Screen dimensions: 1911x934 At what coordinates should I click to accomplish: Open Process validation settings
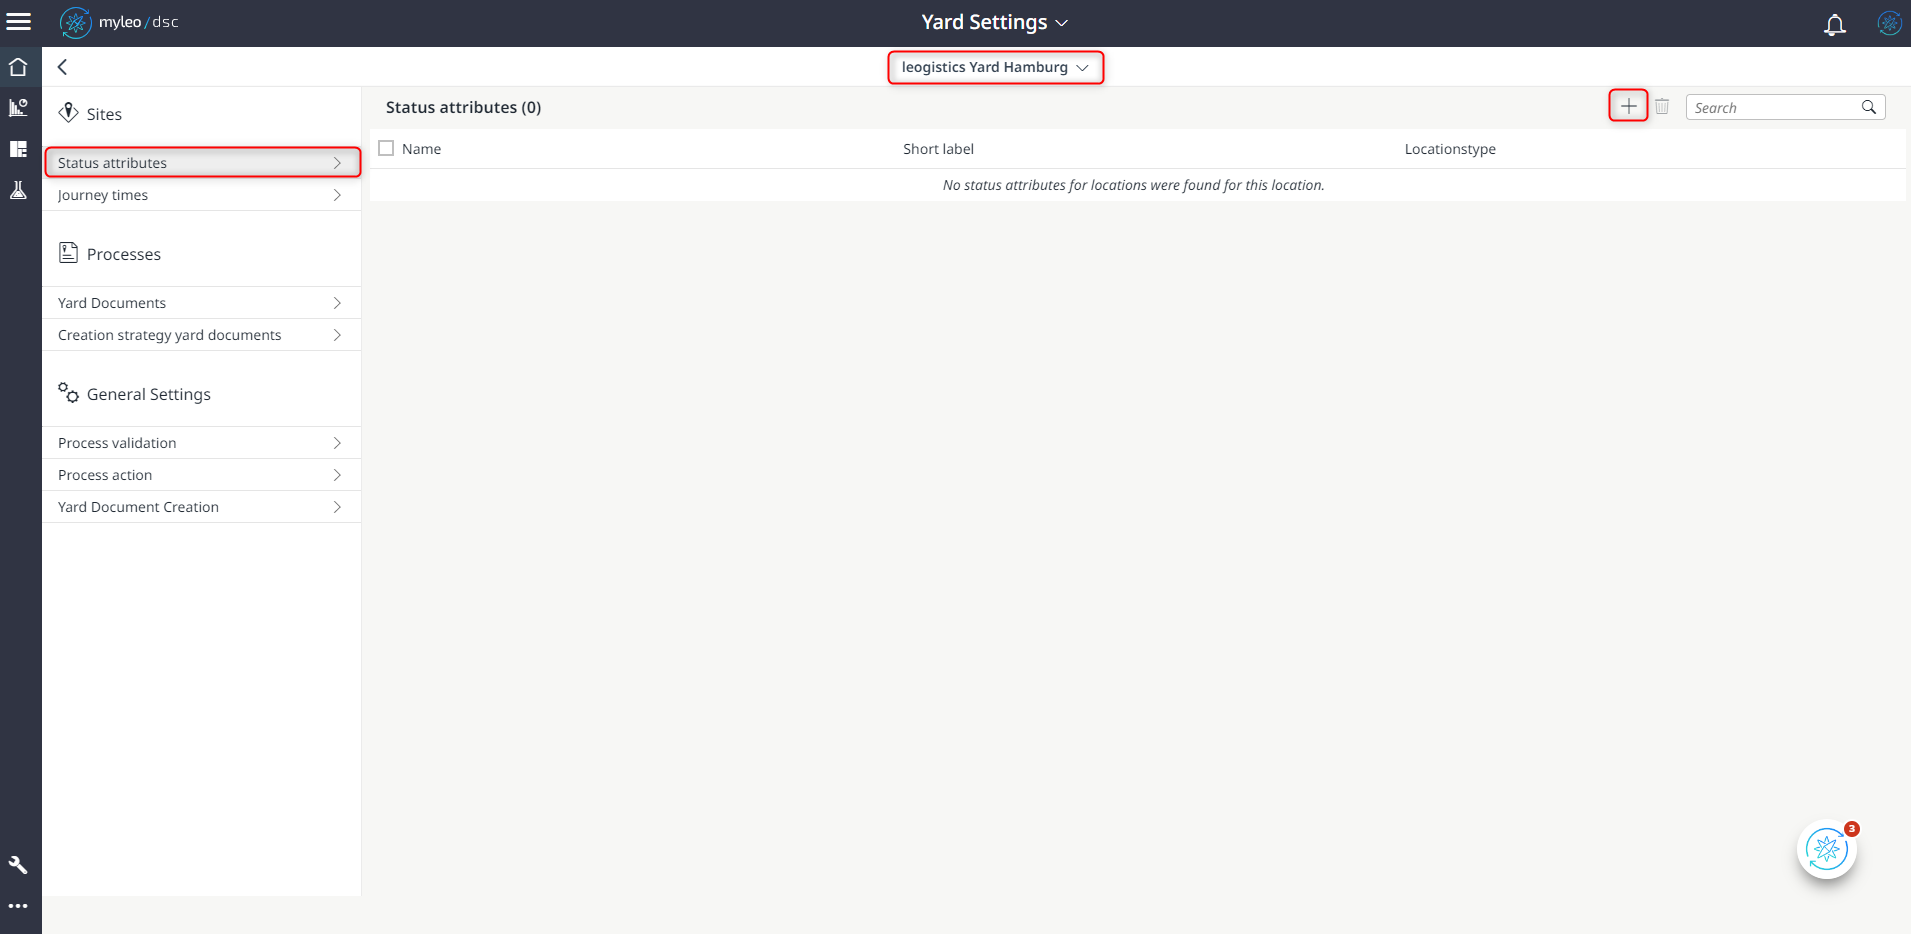[202, 443]
